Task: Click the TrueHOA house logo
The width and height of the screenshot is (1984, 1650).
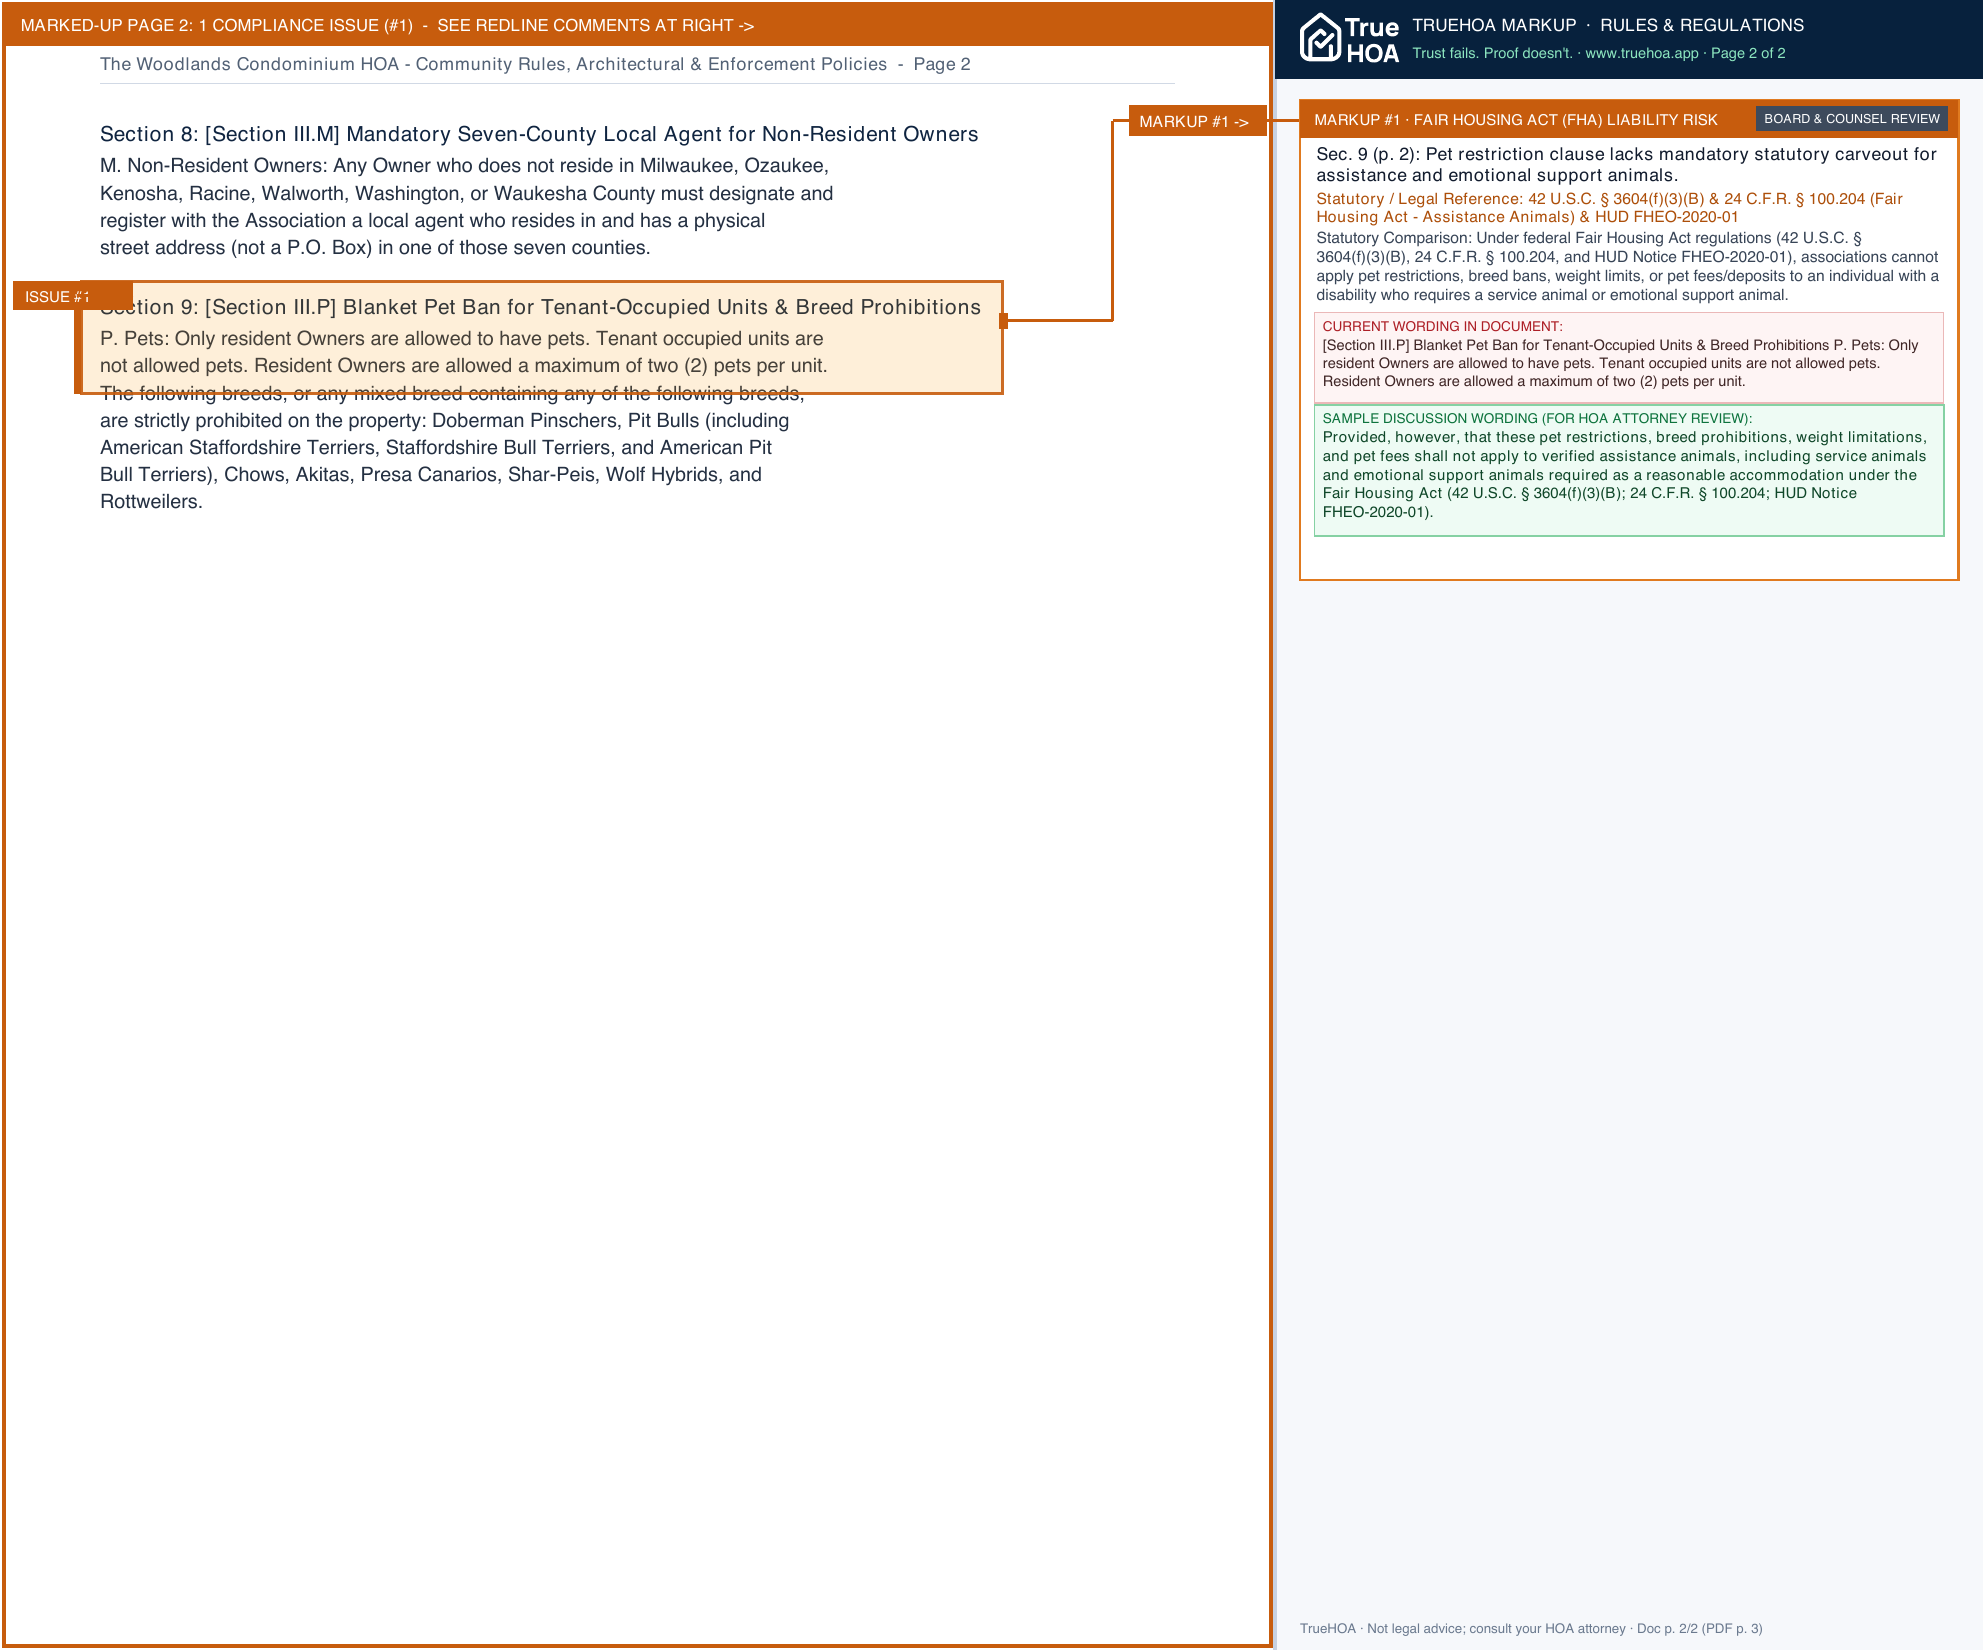Action: 1349,39
